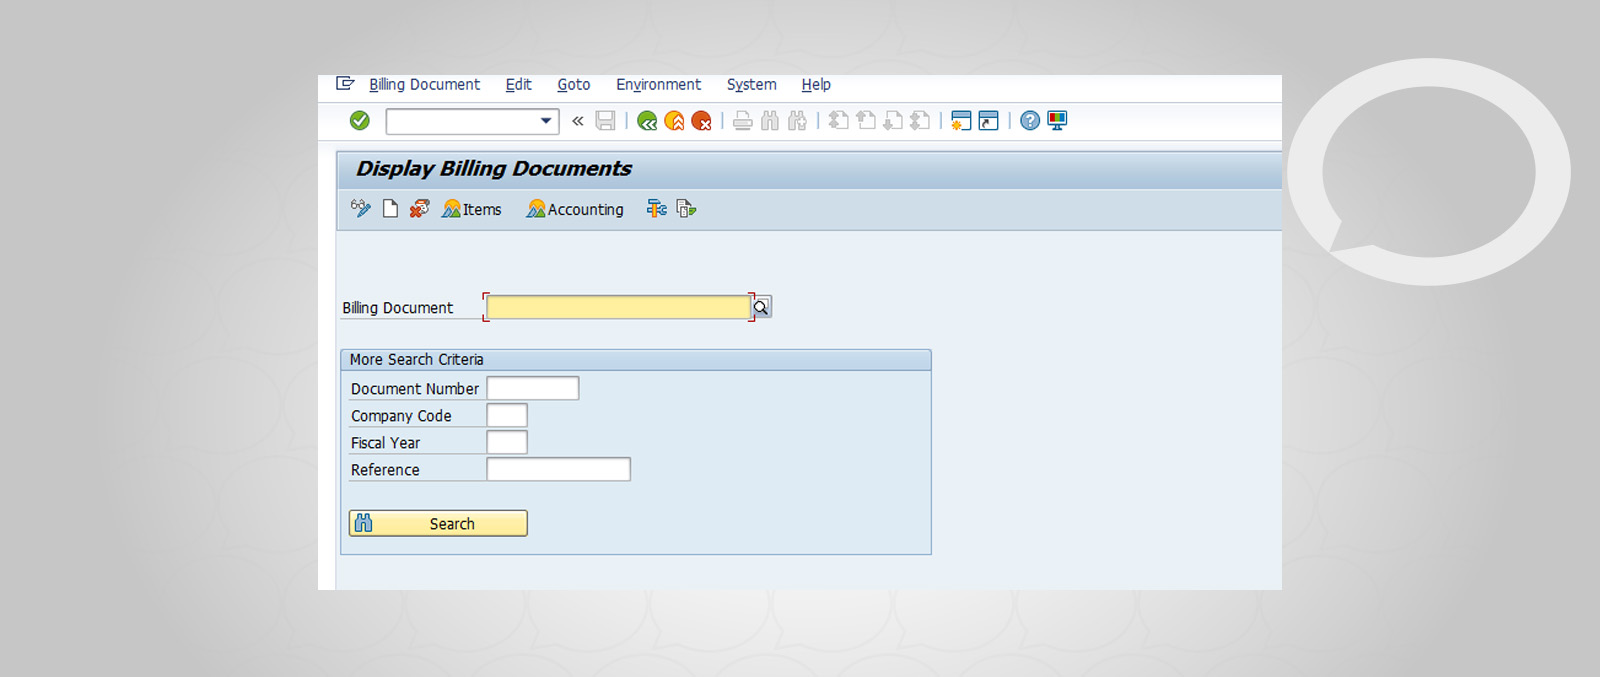
Task: Click the red Cancel icon
Action: [701, 121]
